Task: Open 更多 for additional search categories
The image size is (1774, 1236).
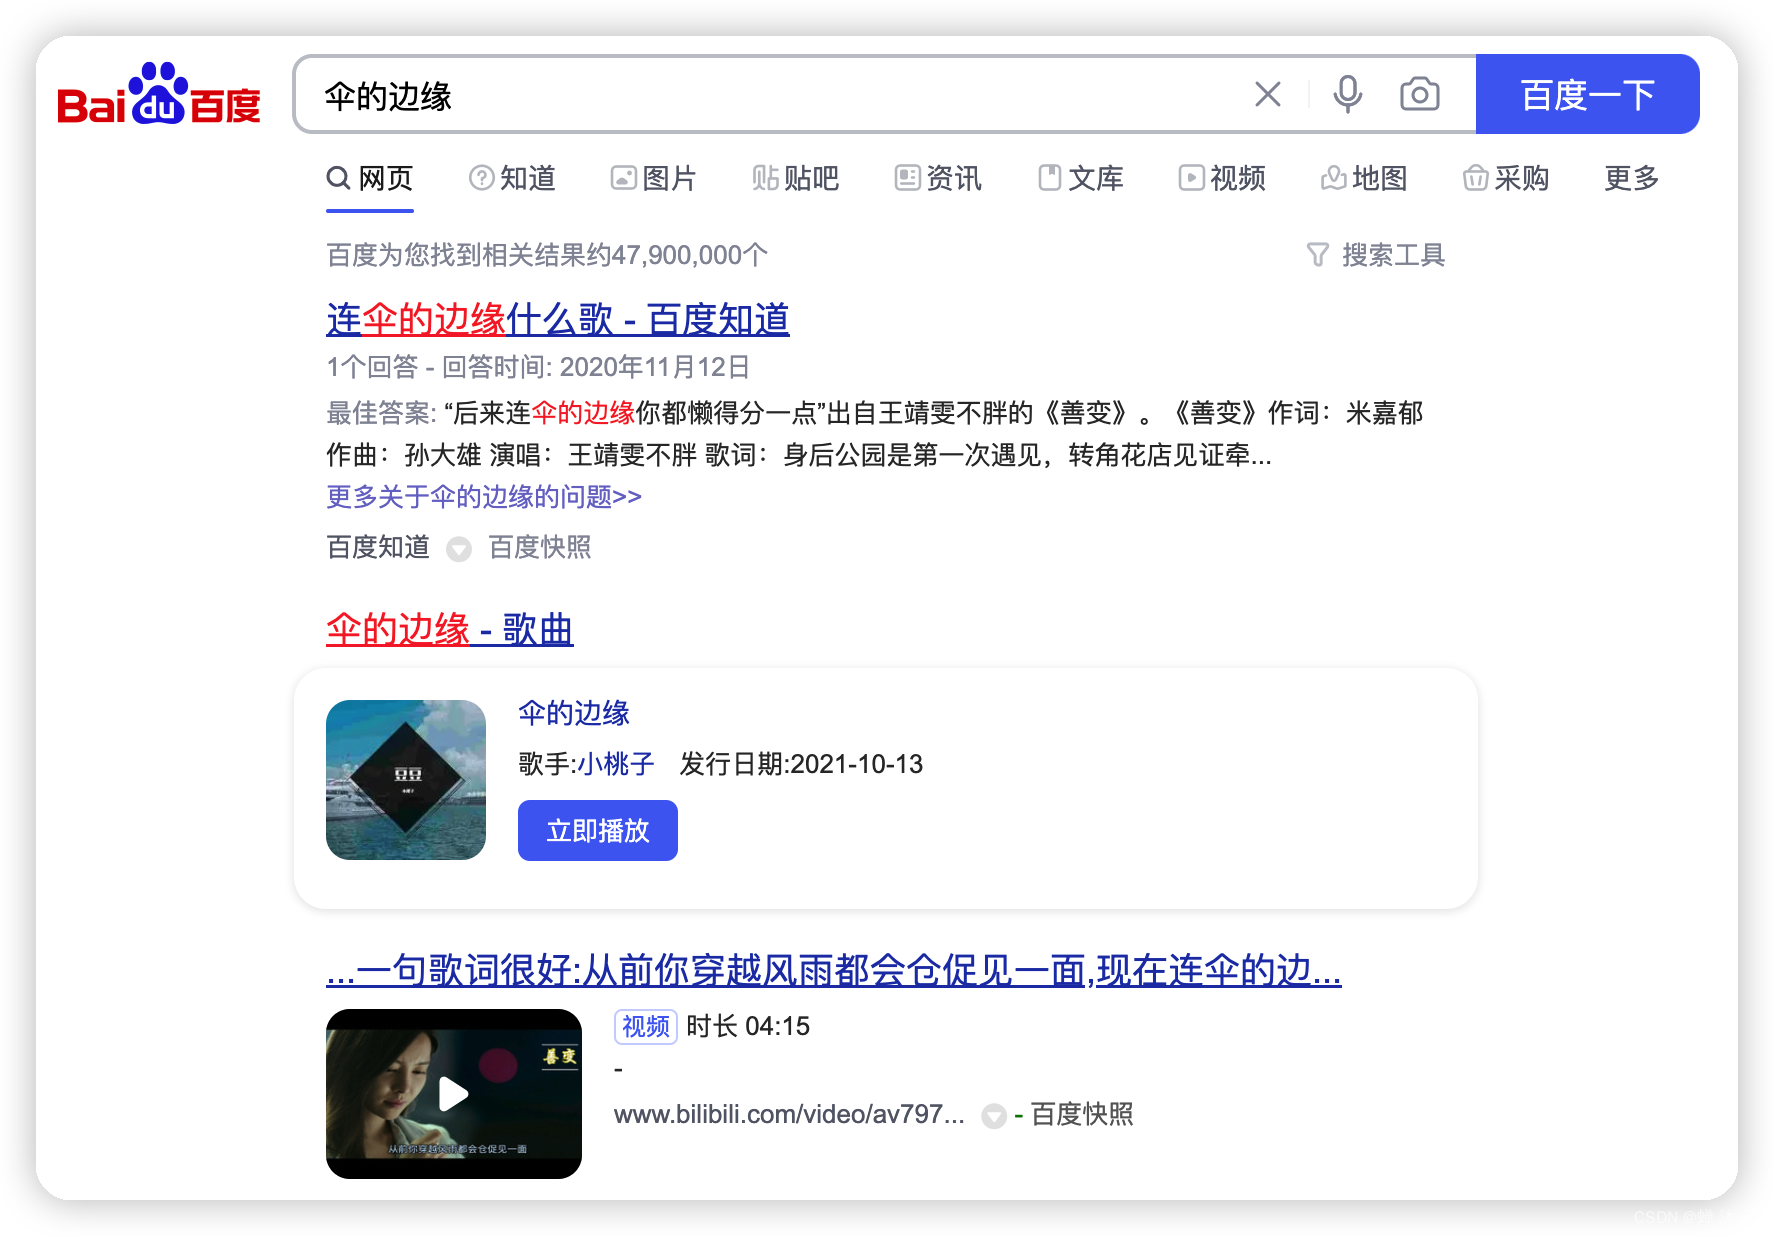Action: tap(1630, 178)
